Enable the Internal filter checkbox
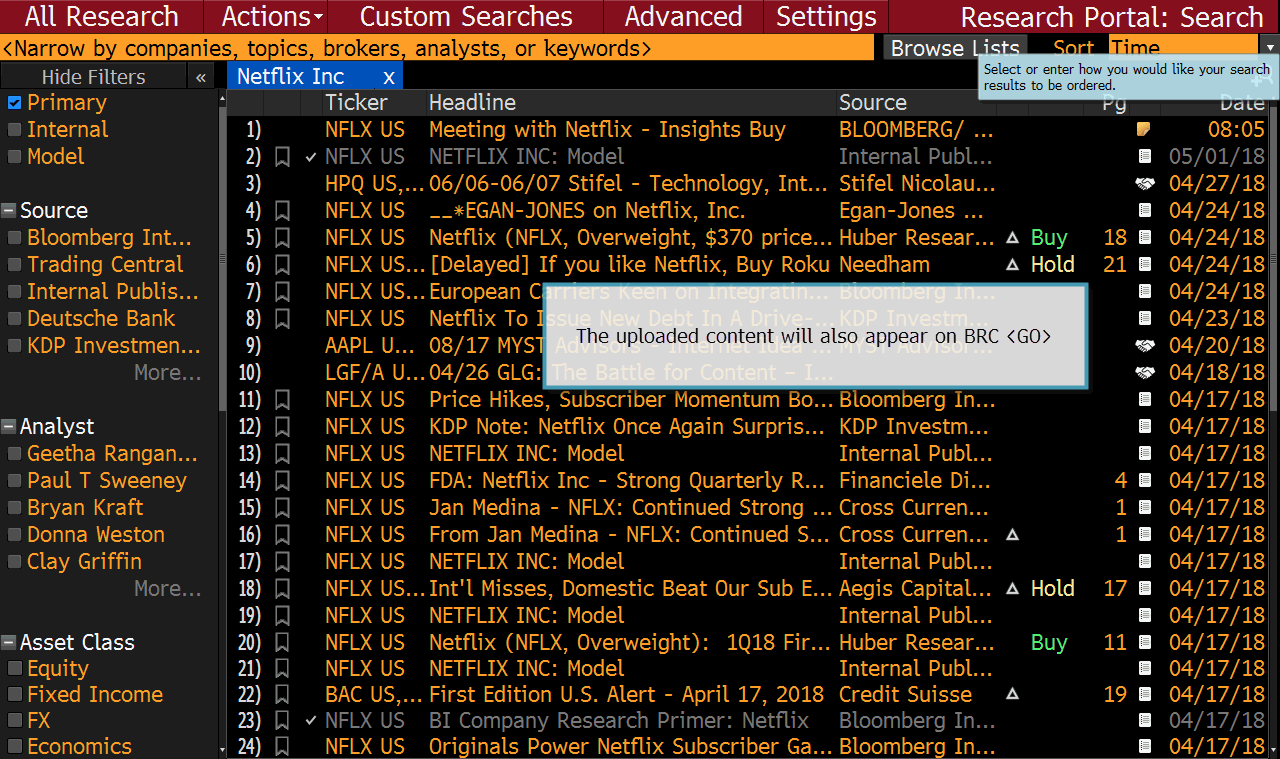This screenshot has width=1280, height=759. (x=14, y=129)
